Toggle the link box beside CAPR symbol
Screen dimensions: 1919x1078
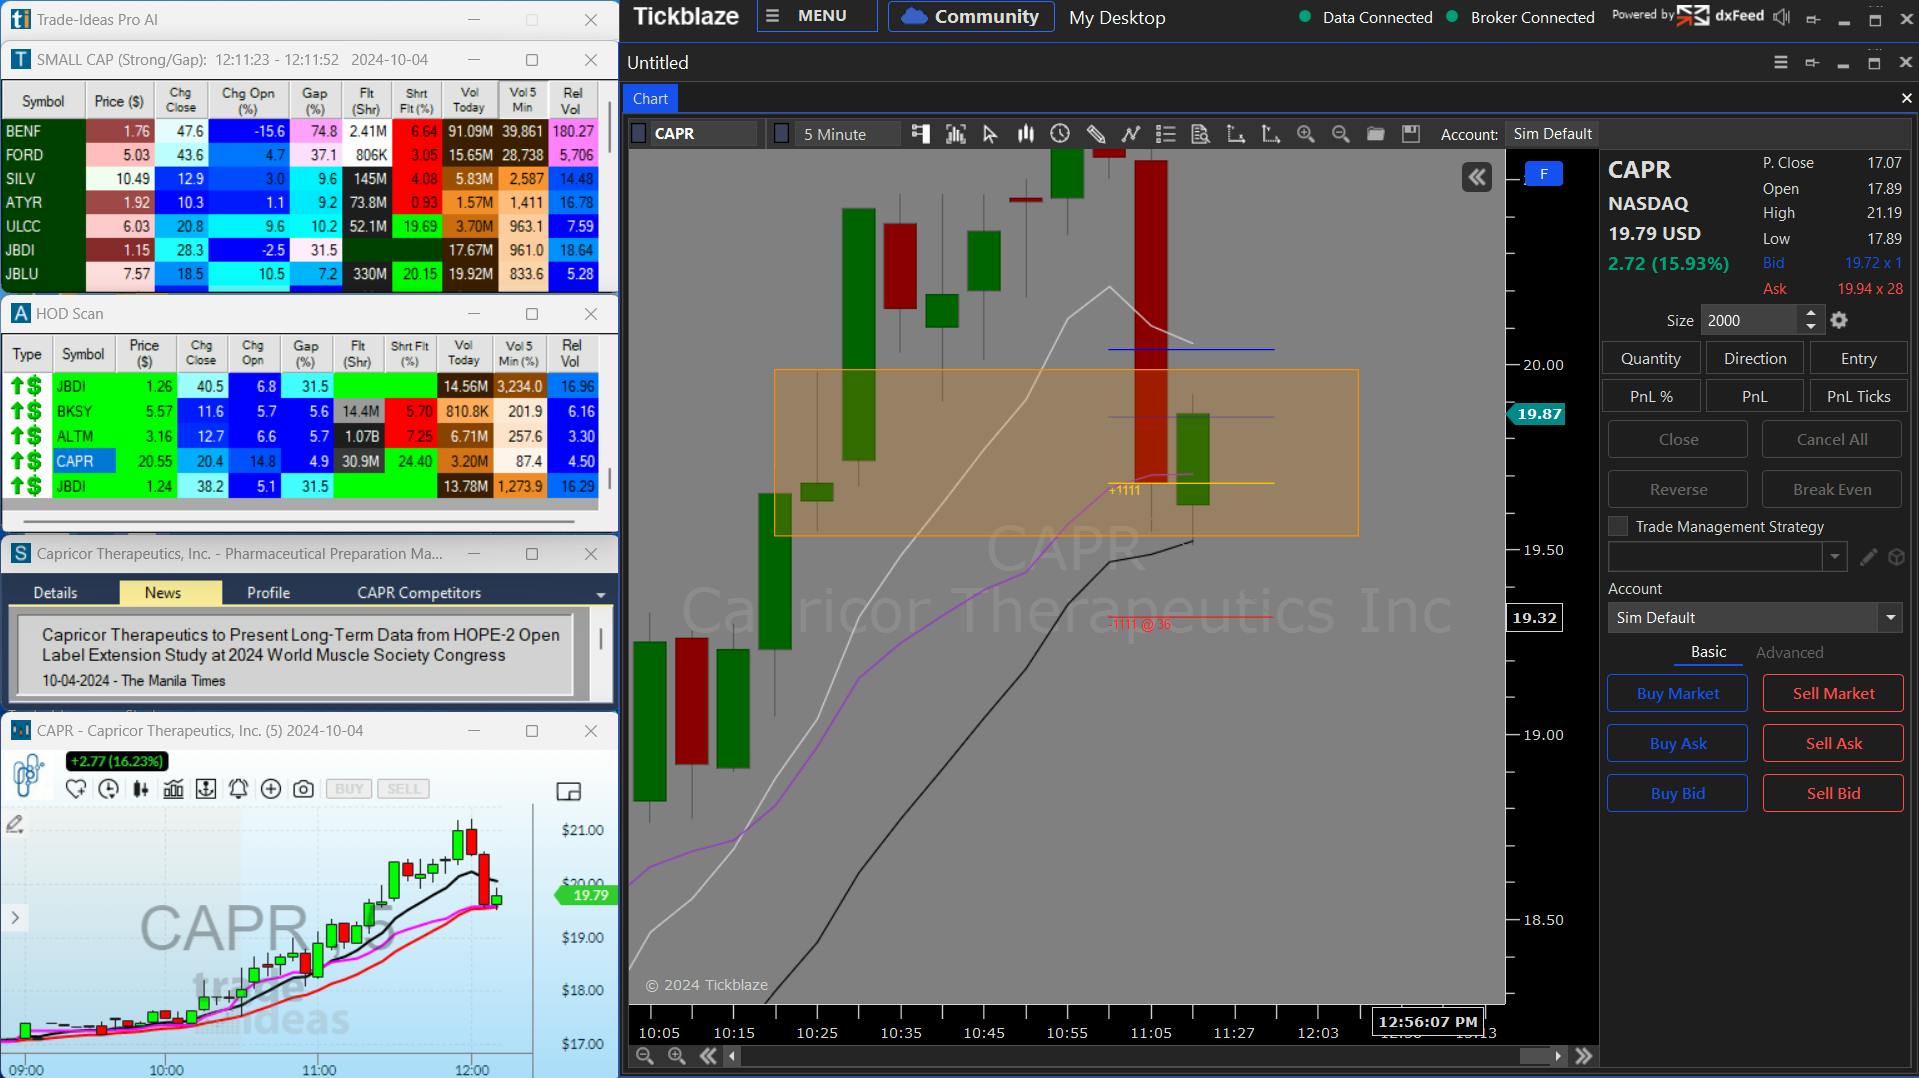pyautogui.click(x=639, y=134)
